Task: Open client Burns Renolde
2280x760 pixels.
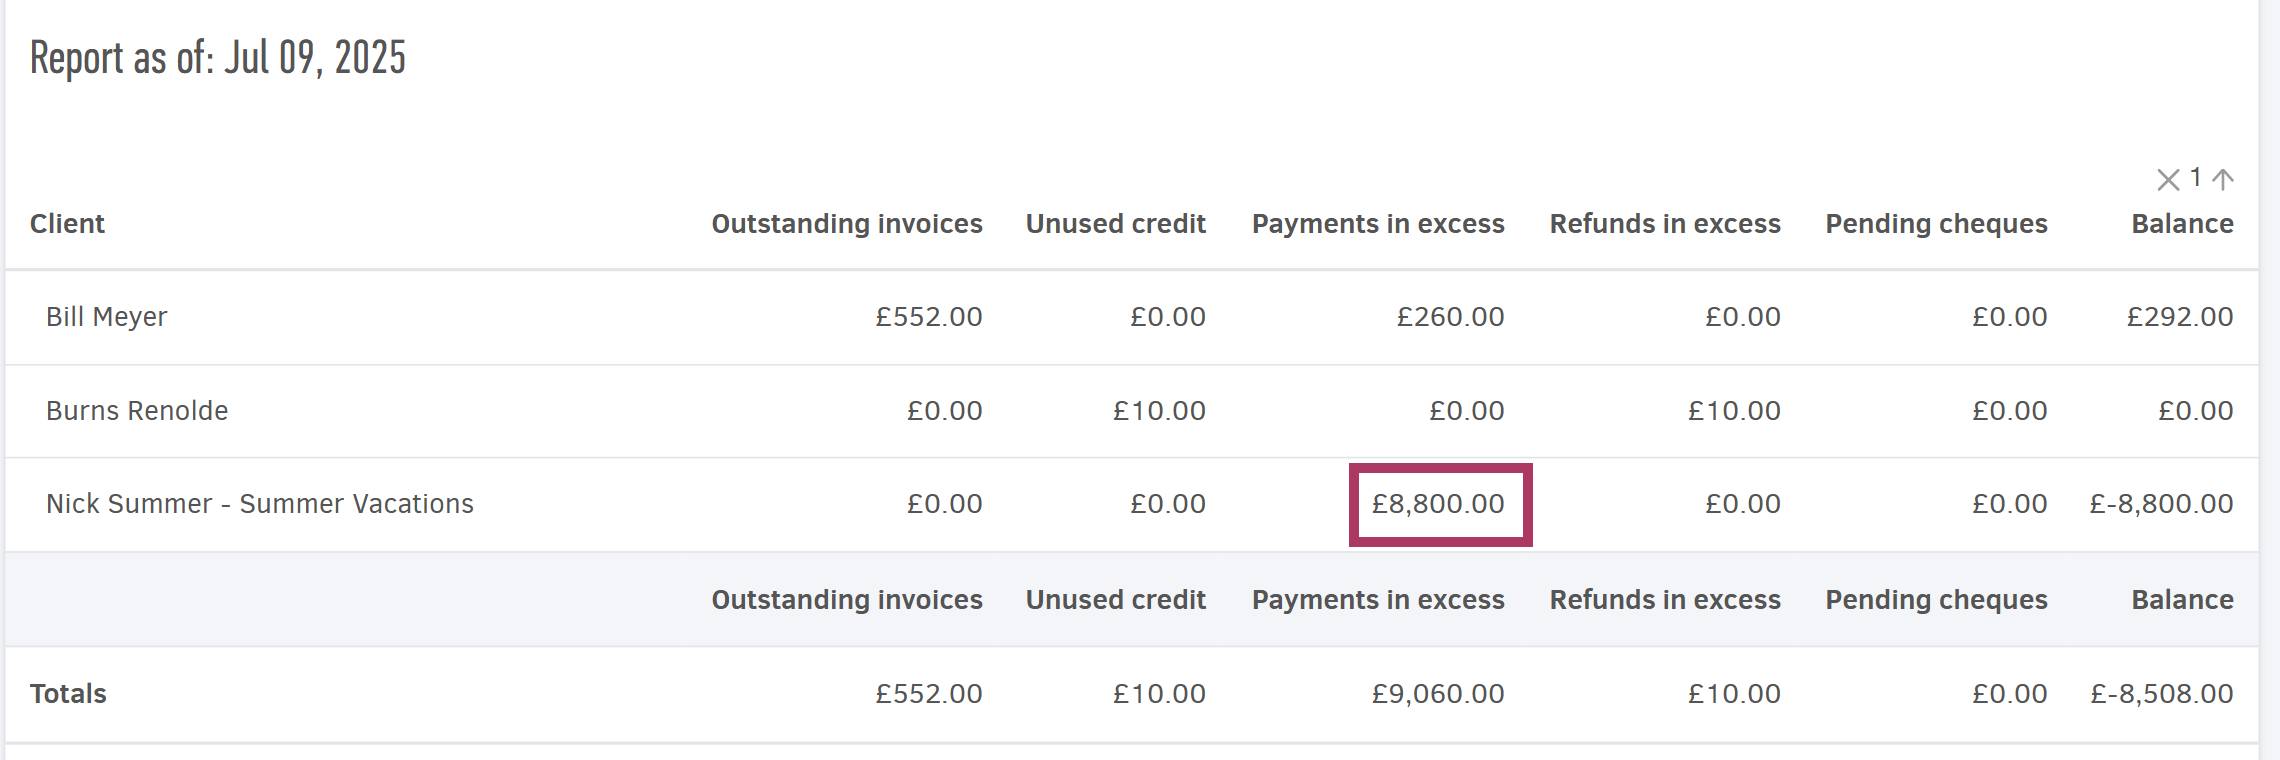Action: coord(137,411)
